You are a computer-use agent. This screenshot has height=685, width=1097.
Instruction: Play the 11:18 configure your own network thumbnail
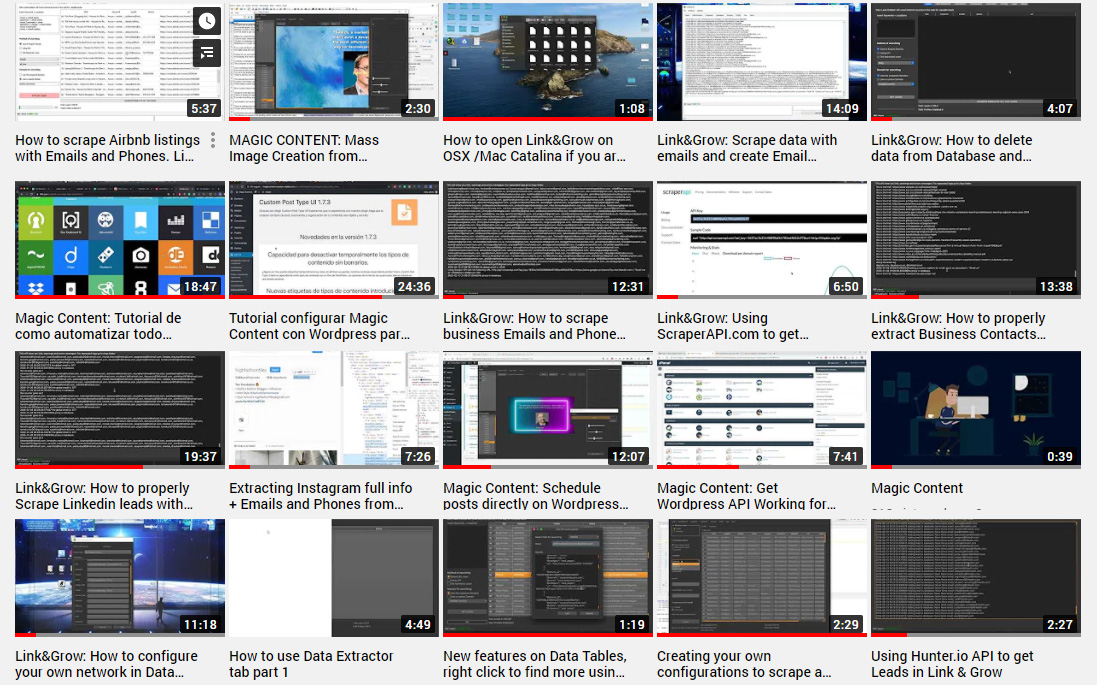tap(120, 577)
